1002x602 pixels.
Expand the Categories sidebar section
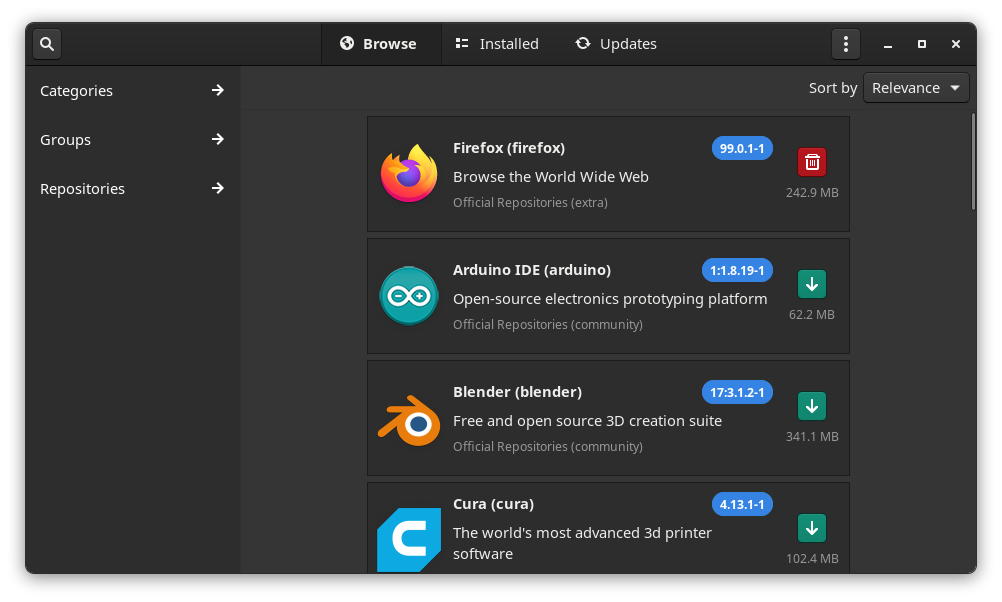click(132, 91)
